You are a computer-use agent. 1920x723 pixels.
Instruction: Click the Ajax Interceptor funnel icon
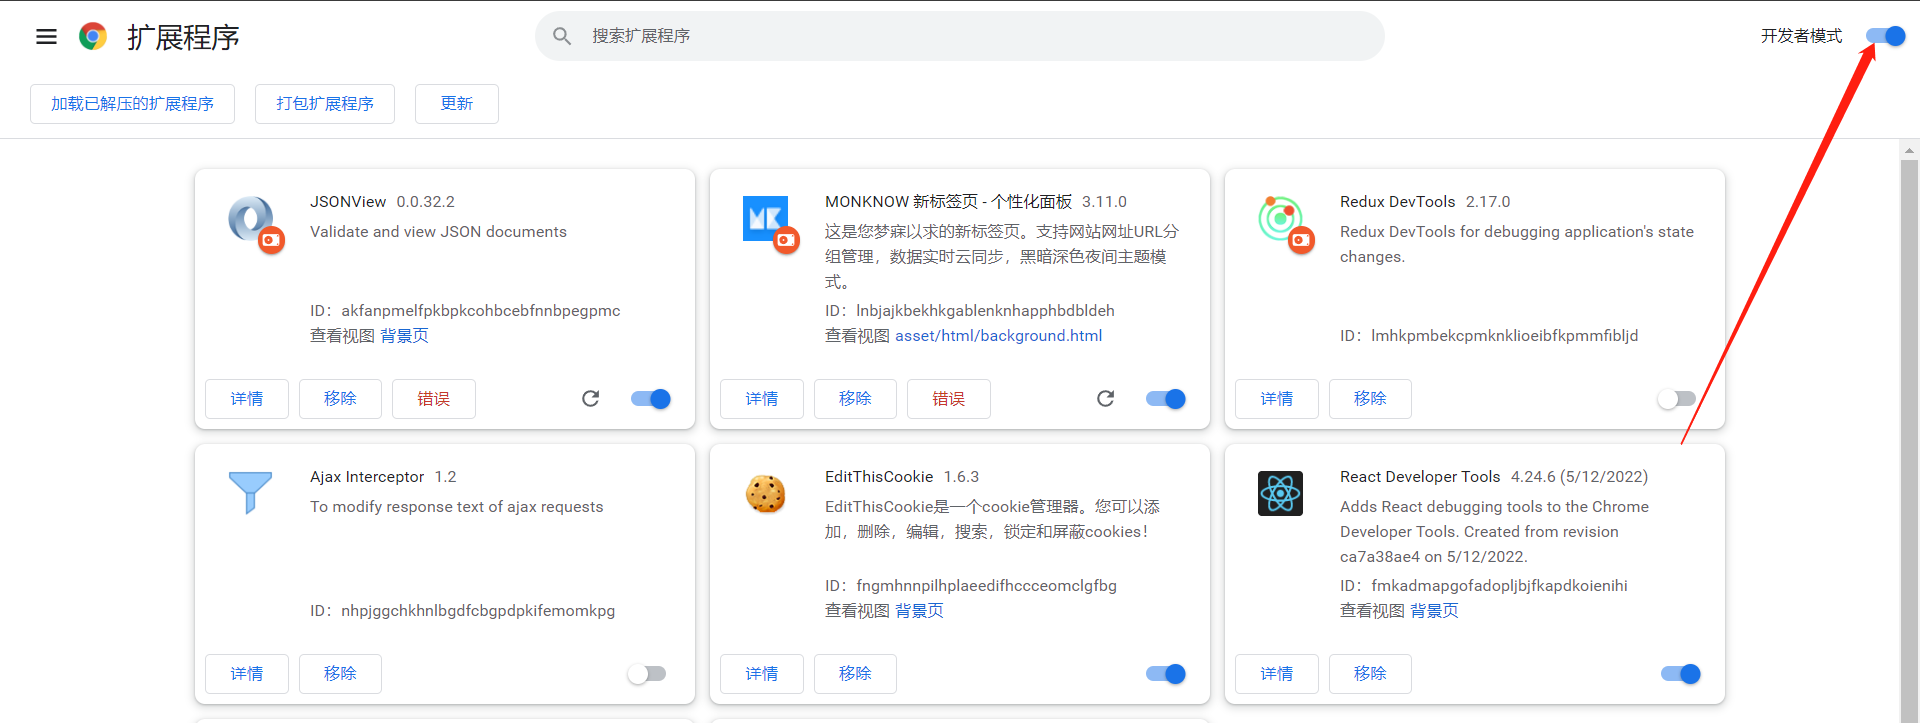coord(250,493)
